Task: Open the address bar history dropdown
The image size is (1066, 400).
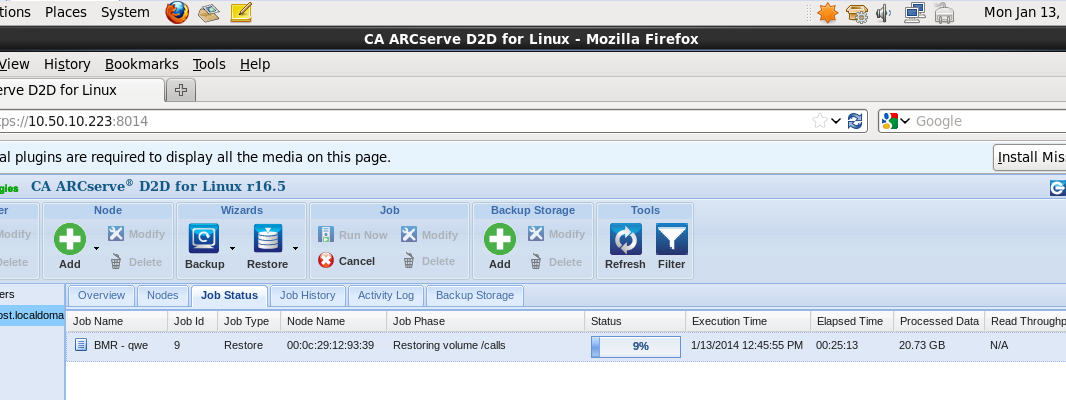Action: coord(836,121)
